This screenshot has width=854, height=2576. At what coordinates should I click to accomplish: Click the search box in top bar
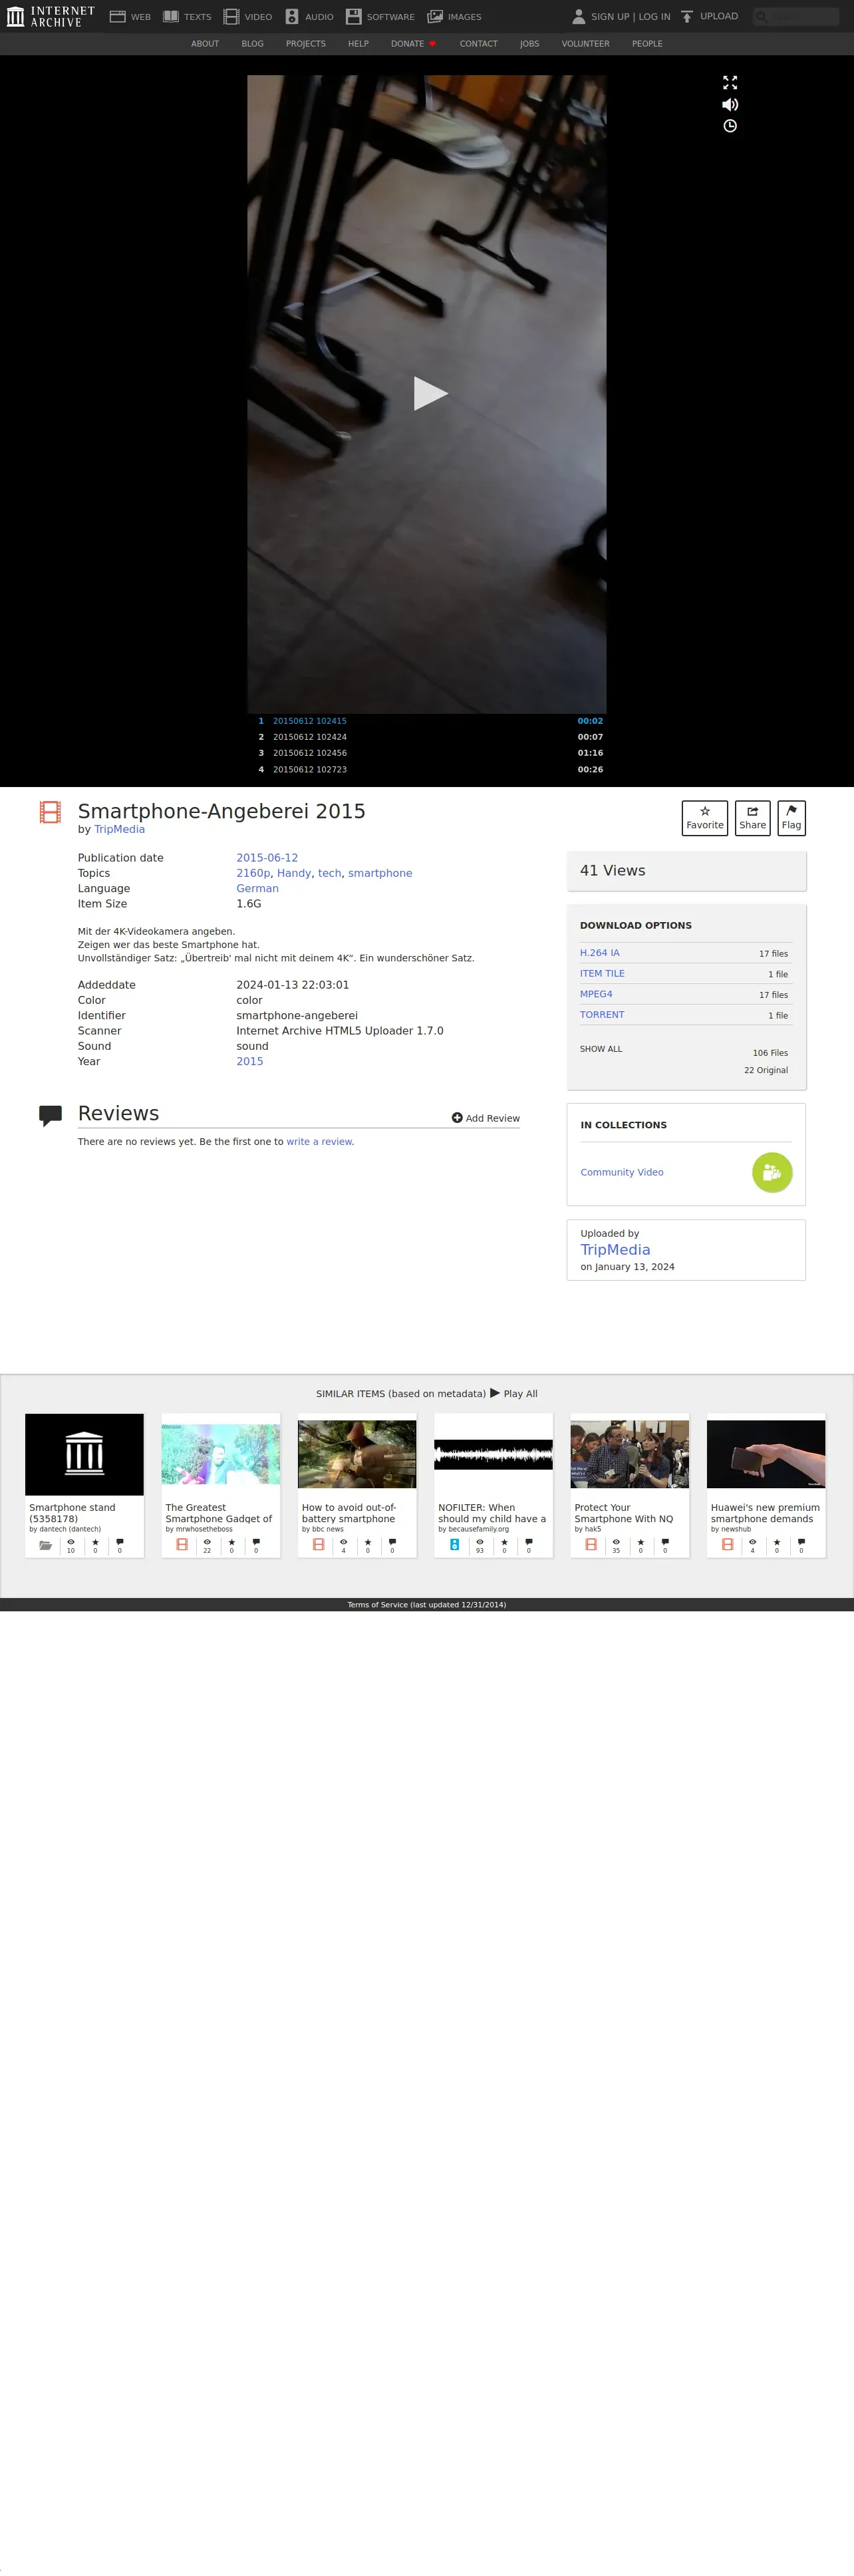796,16
